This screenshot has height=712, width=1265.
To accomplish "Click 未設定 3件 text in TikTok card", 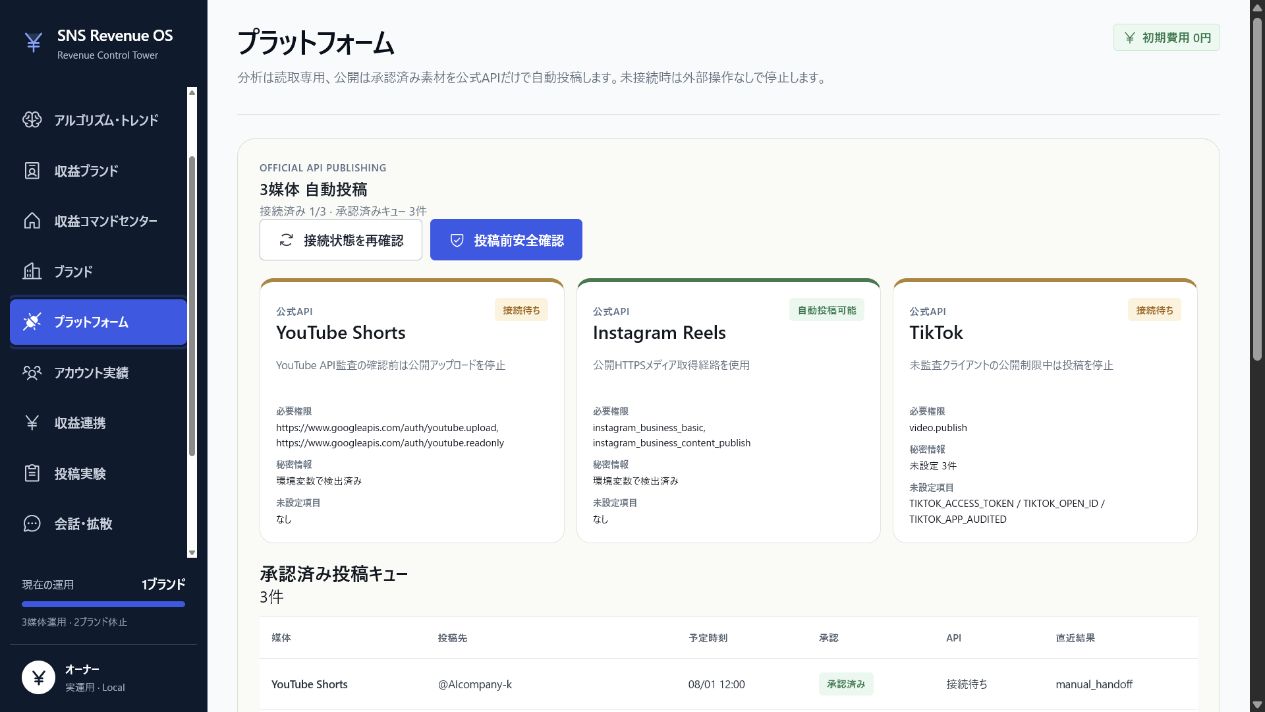I will tap(933, 465).
